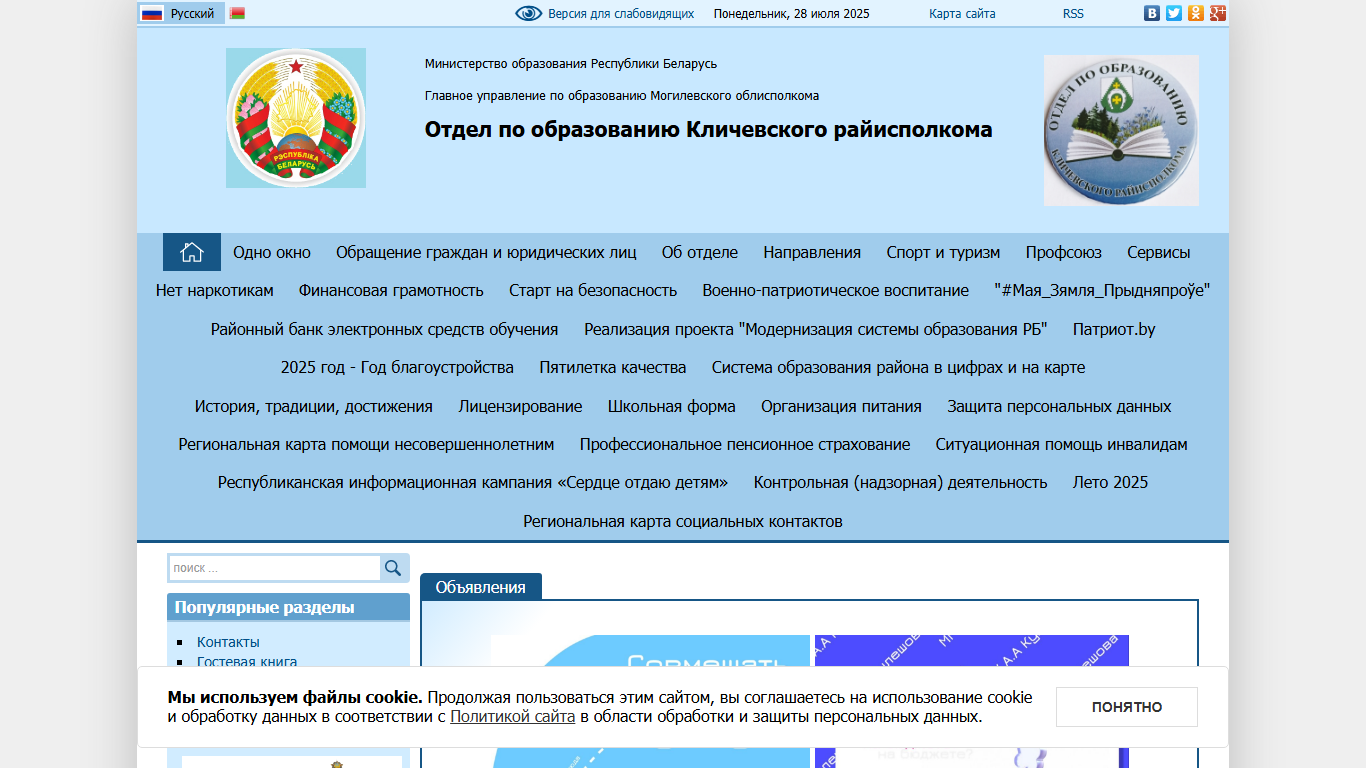Switch to Belarusian with the Belarus flag icon

click(237, 14)
